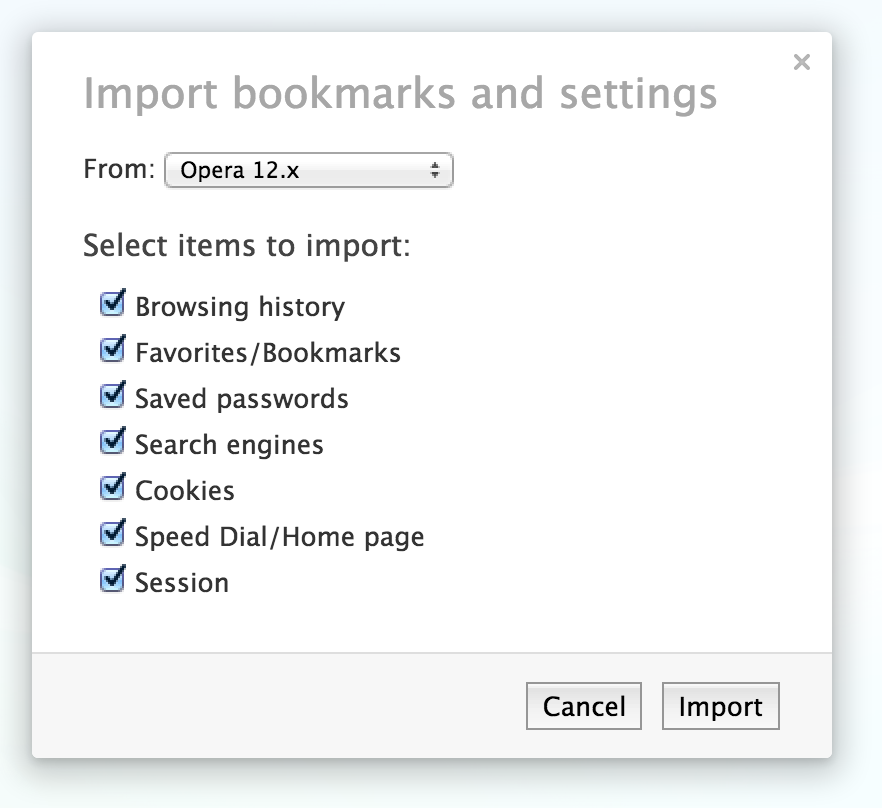Click the arrows on Opera 12.x selector
Screen dimensions: 882x808
(435, 171)
